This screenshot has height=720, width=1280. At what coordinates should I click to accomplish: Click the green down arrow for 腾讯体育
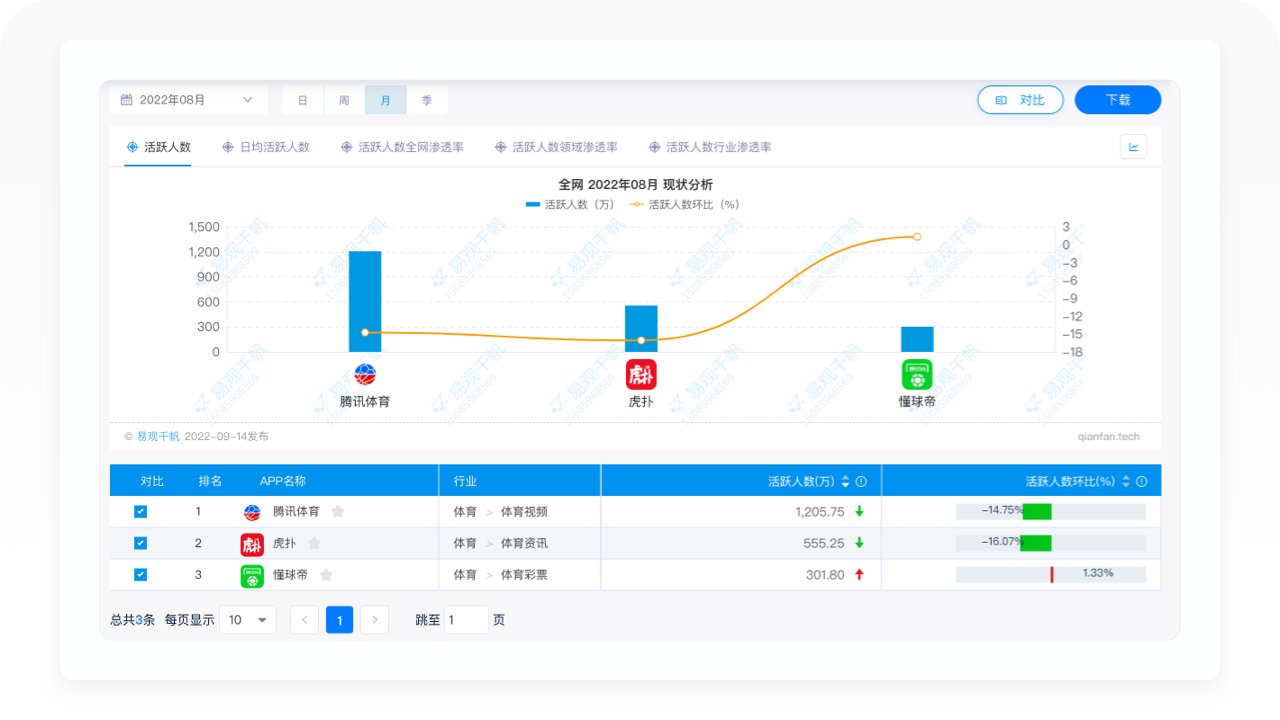859,511
